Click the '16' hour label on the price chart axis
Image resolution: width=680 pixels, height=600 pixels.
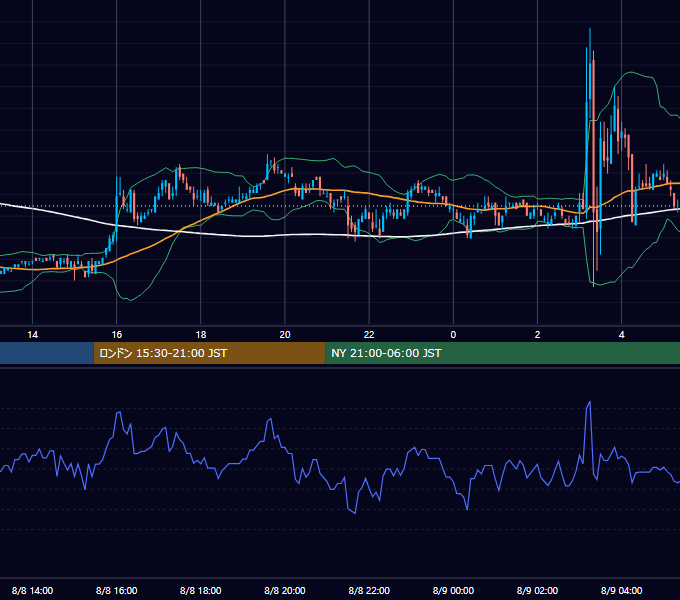pos(117,335)
